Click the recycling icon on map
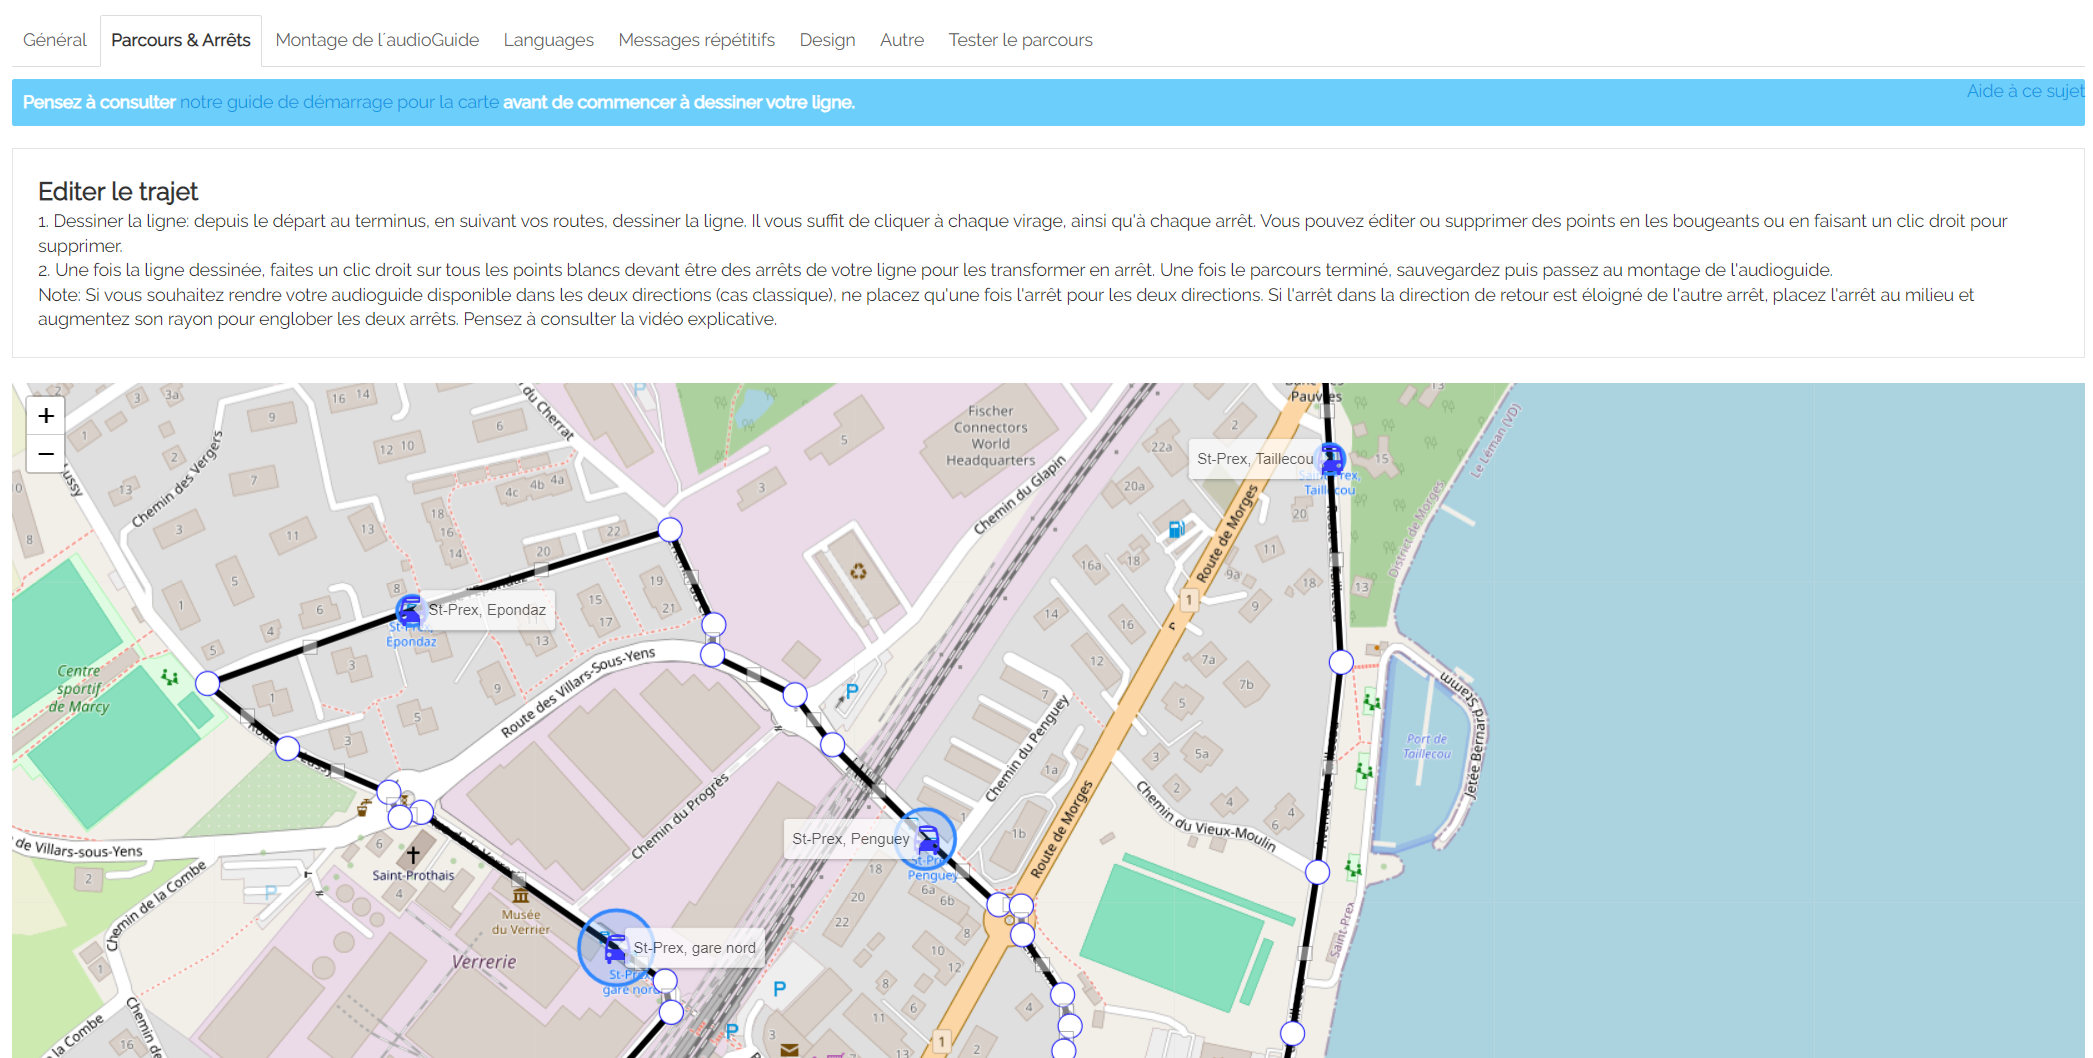2093x1058 pixels. pos(858,572)
